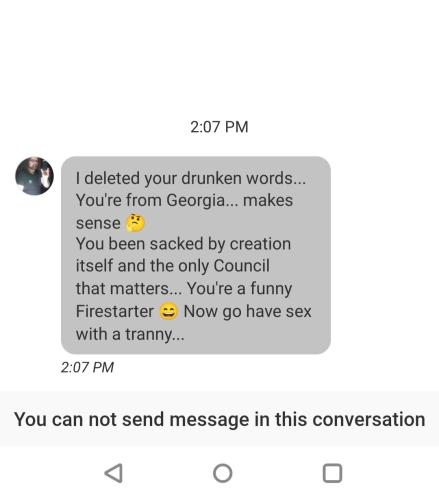Open recent apps with square button
The height and width of the screenshot is (500, 439).
(332, 473)
